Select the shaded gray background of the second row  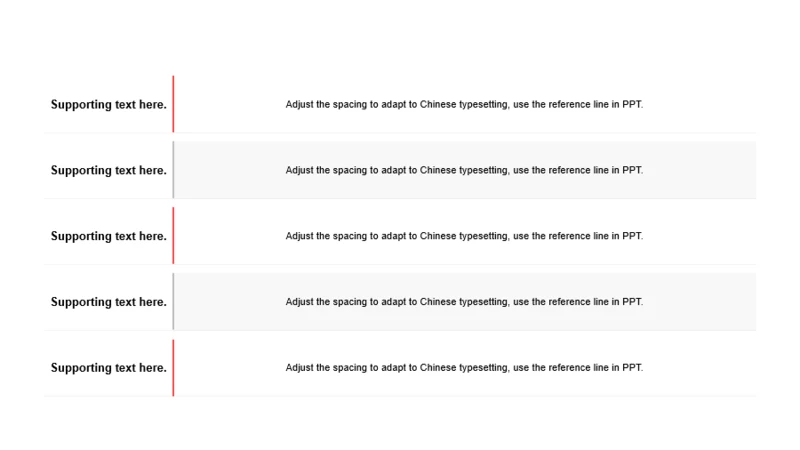click(x=465, y=170)
